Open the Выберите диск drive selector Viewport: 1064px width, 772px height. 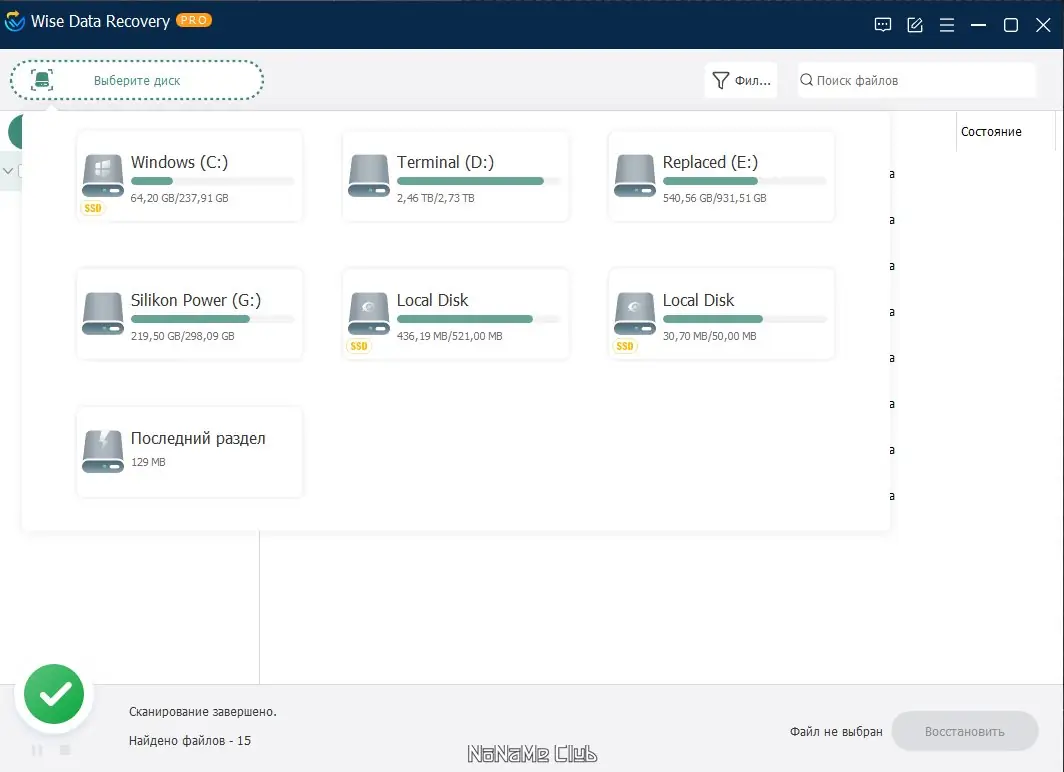click(137, 80)
